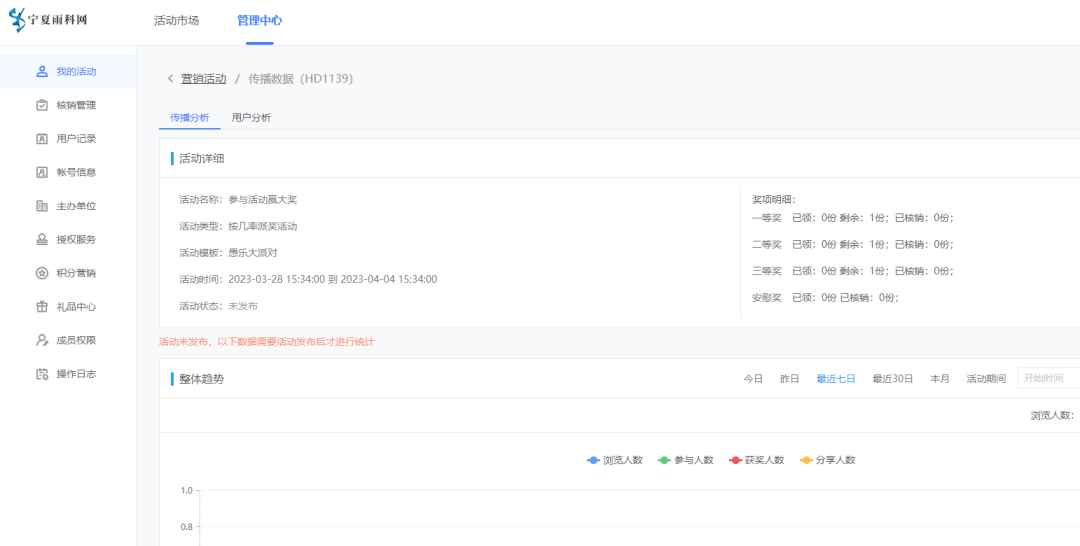1080x546 pixels.
Task: Click the 活动类型: 按几率派奖活动 text
Action: click(238, 226)
